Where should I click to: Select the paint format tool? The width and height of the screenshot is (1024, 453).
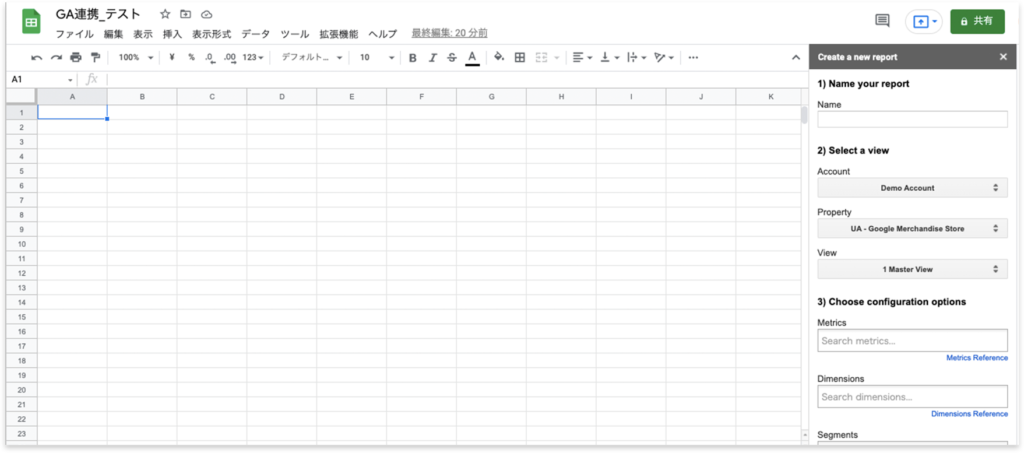click(x=95, y=58)
